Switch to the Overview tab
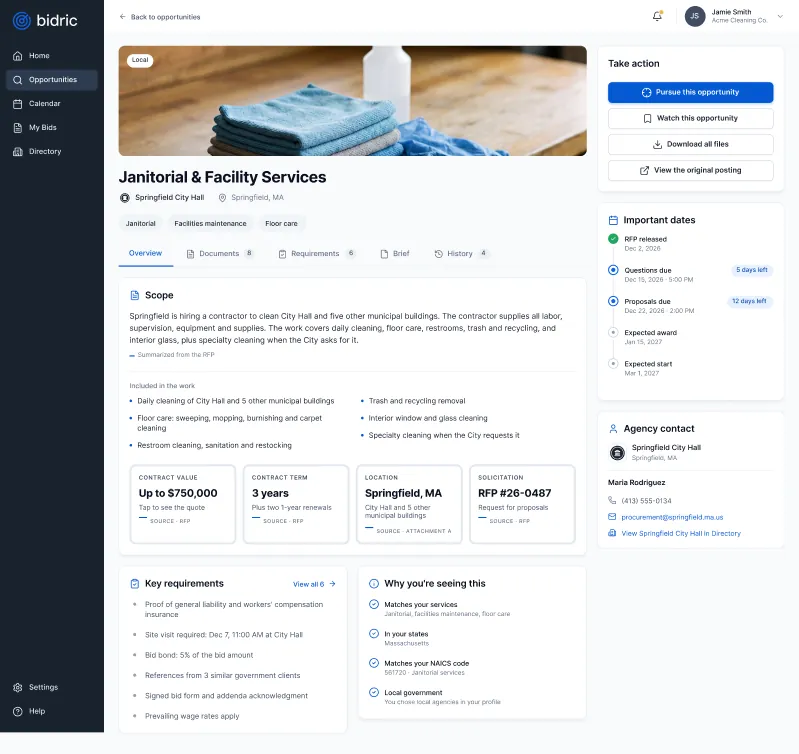The height and width of the screenshot is (754, 799). (145, 253)
